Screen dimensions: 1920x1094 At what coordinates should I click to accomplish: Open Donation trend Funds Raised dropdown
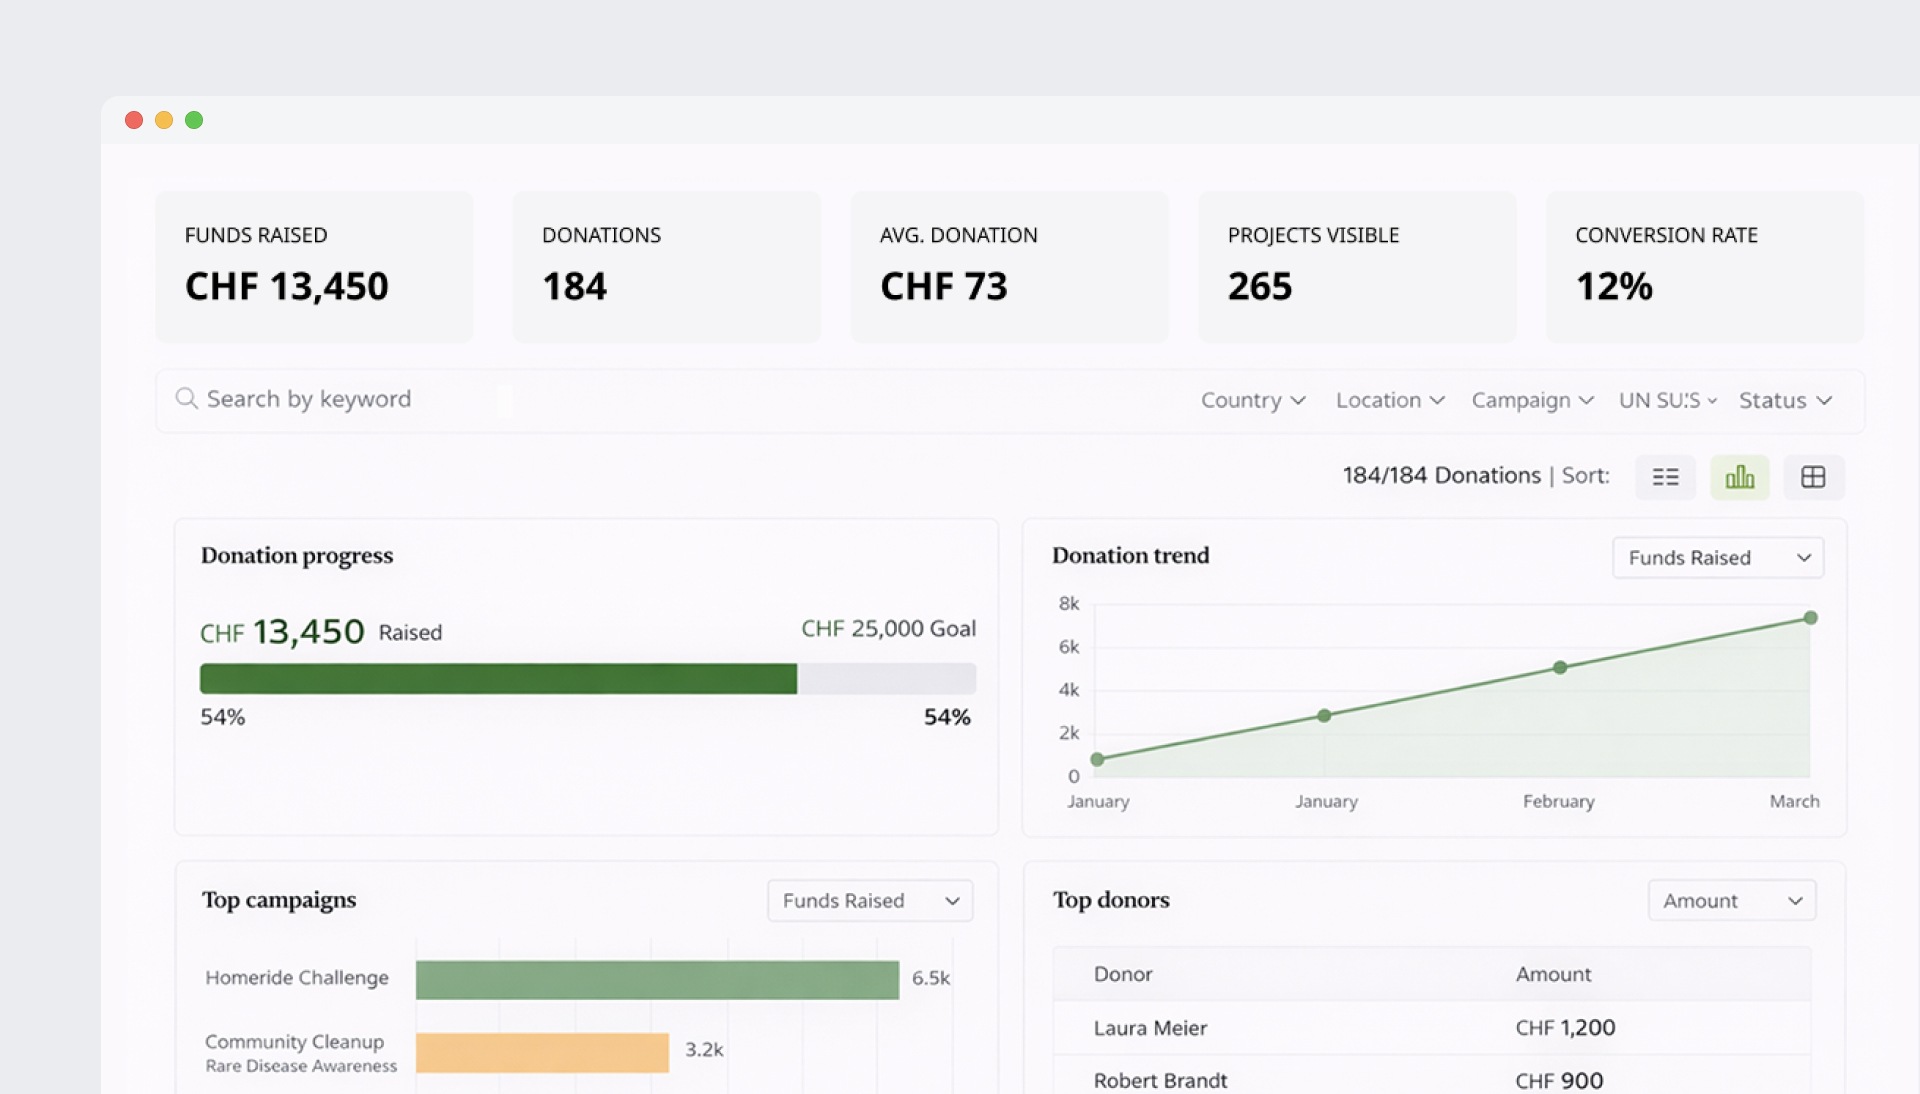(x=1717, y=558)
